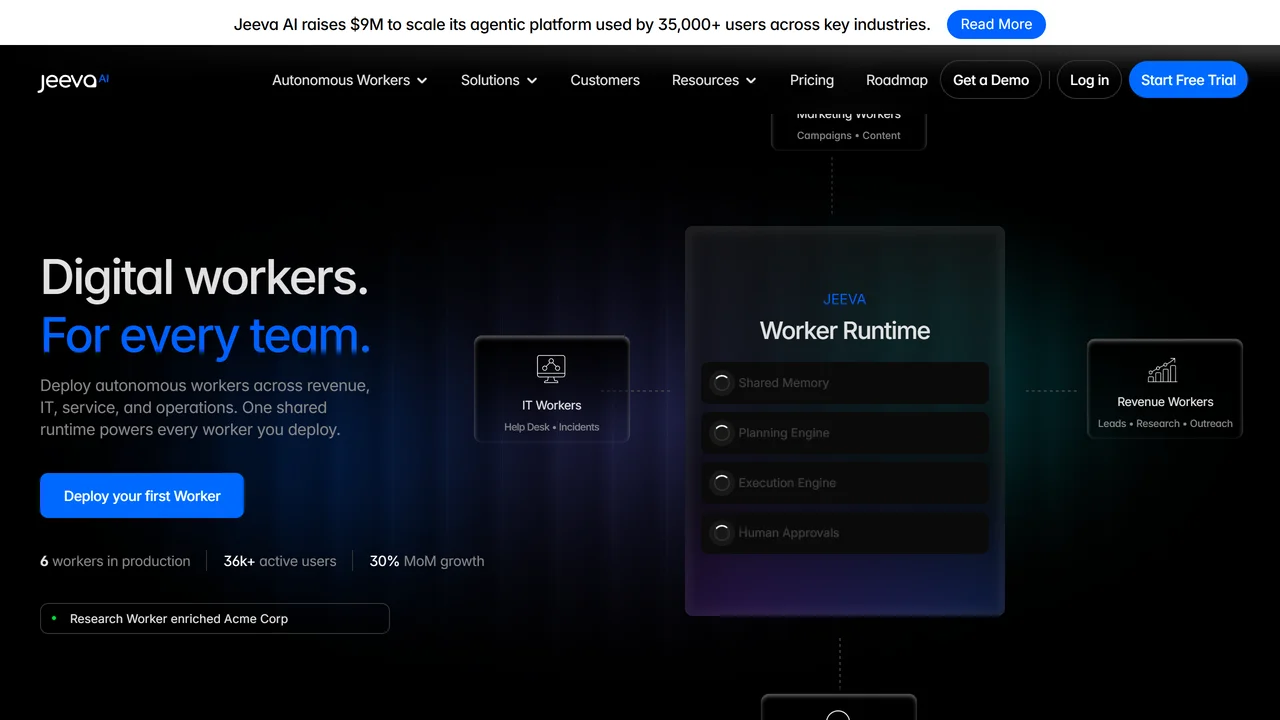Expand the Solutions menu chevron
The height and width of the screenshot is (720, 1280).
(532, 80)
